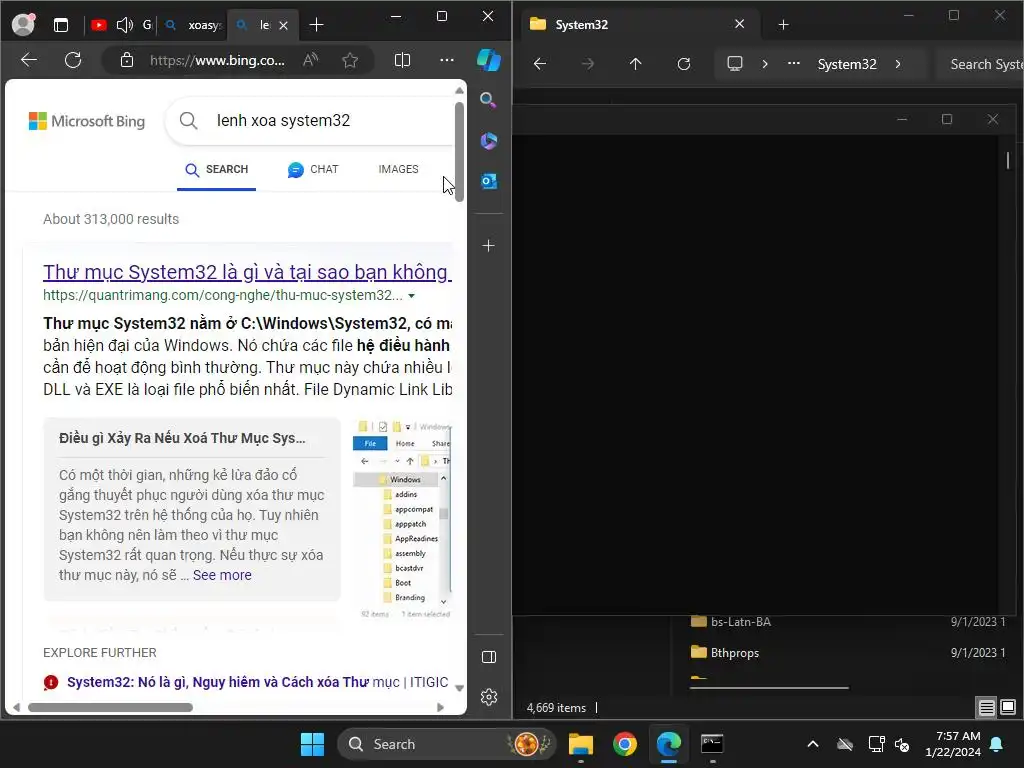The image size is (1024, 768).
Task: Switch to Bing IMAGES tab
Action: coord(398,169)
